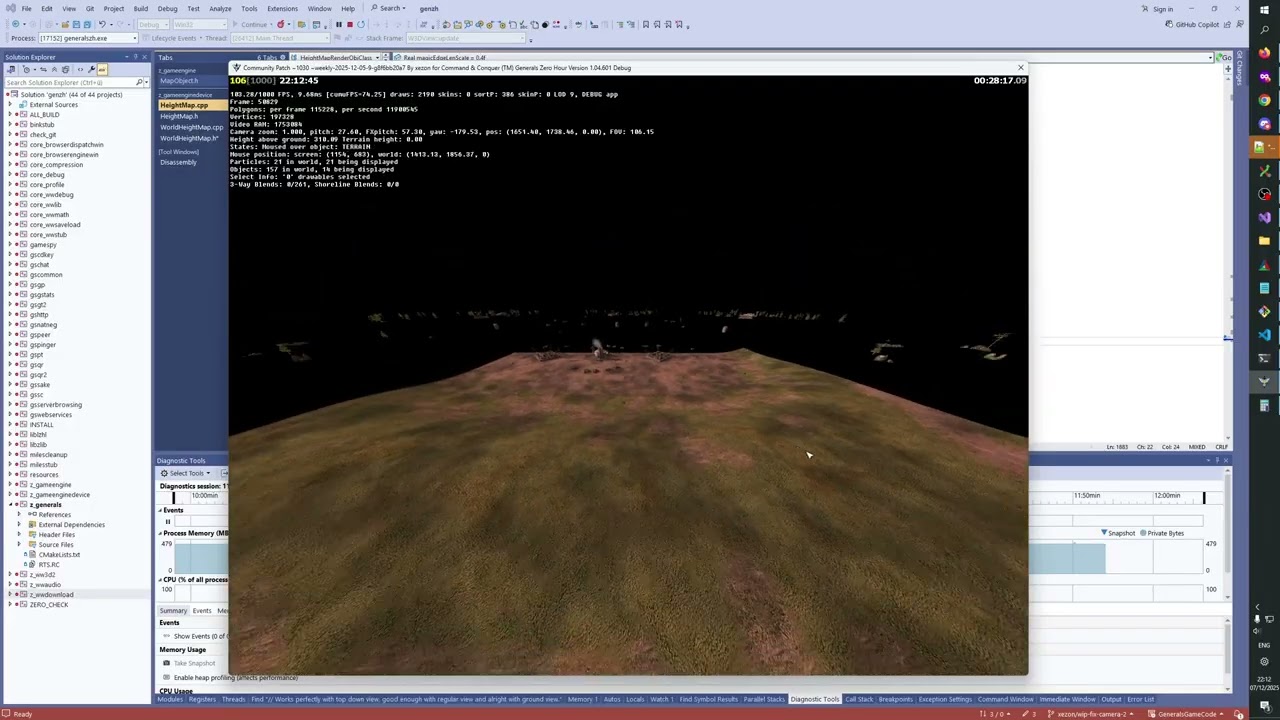Click the Open File folder icon in toolbar
This screenshot has height=720, width=1280.
point(65,24)
